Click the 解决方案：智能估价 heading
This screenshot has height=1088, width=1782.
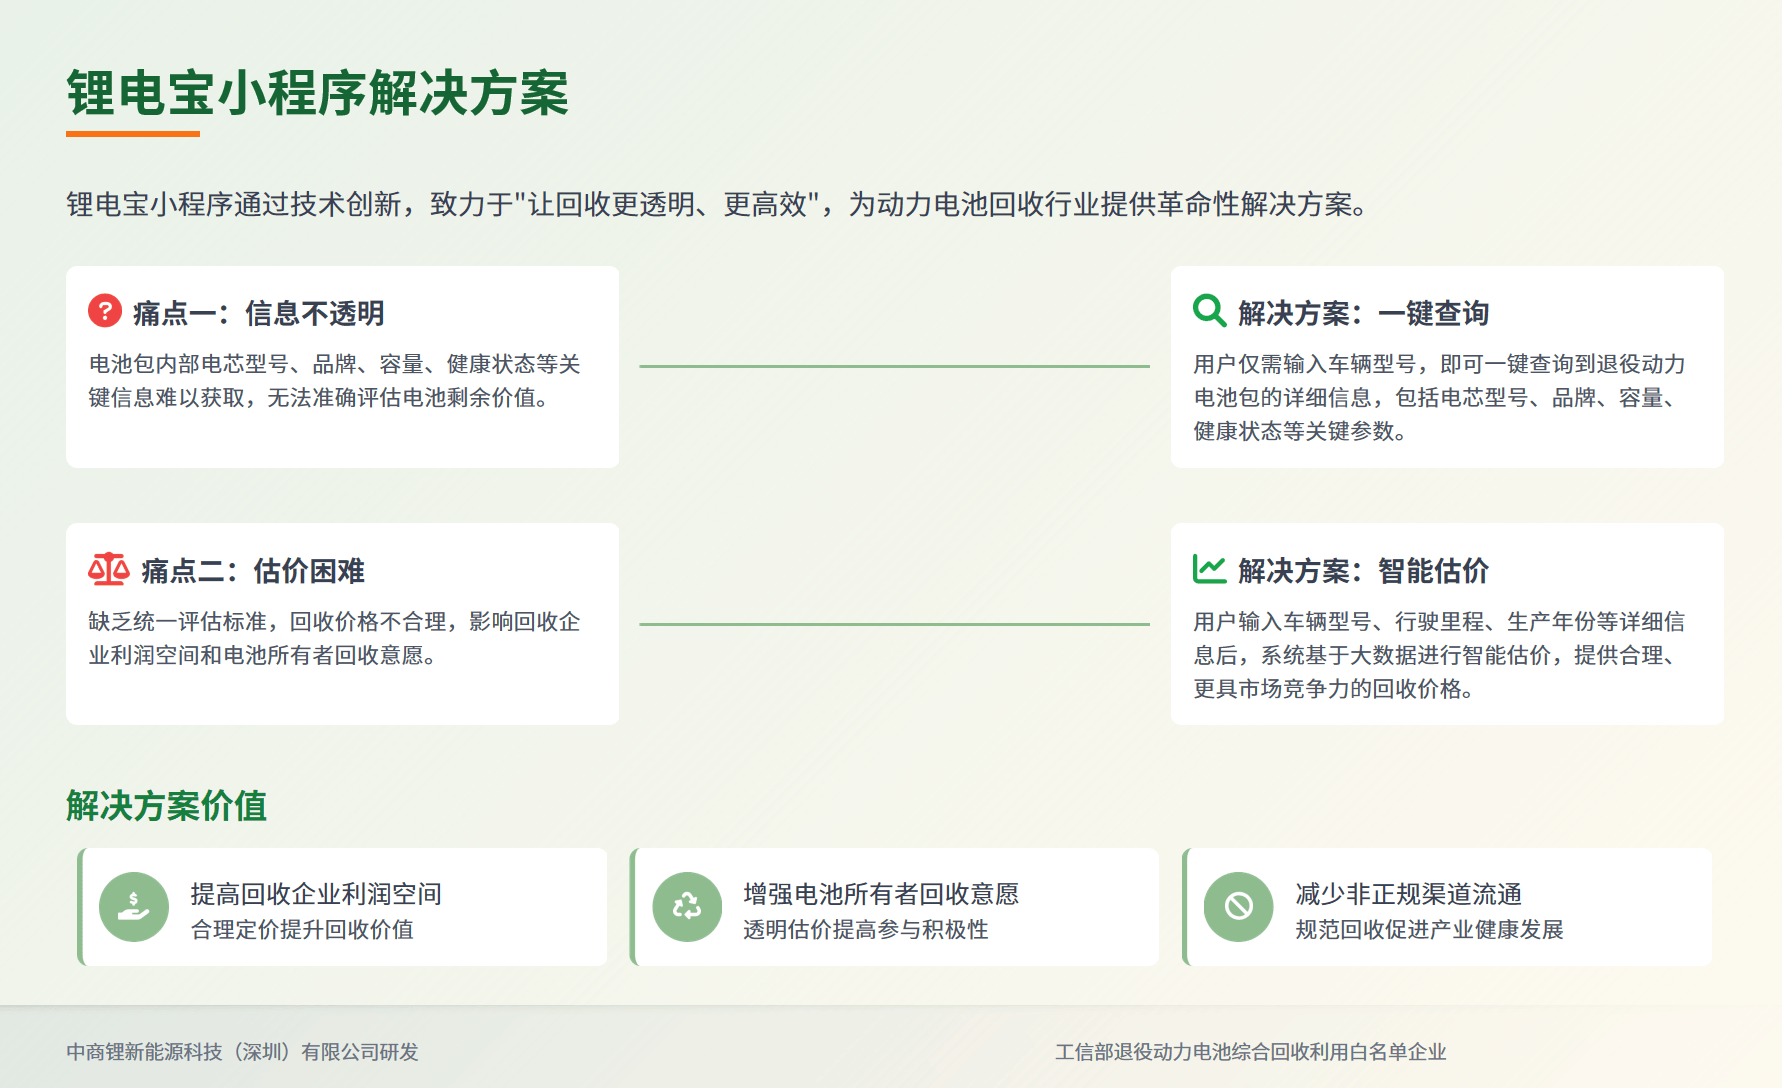(x=1363, y=571)
